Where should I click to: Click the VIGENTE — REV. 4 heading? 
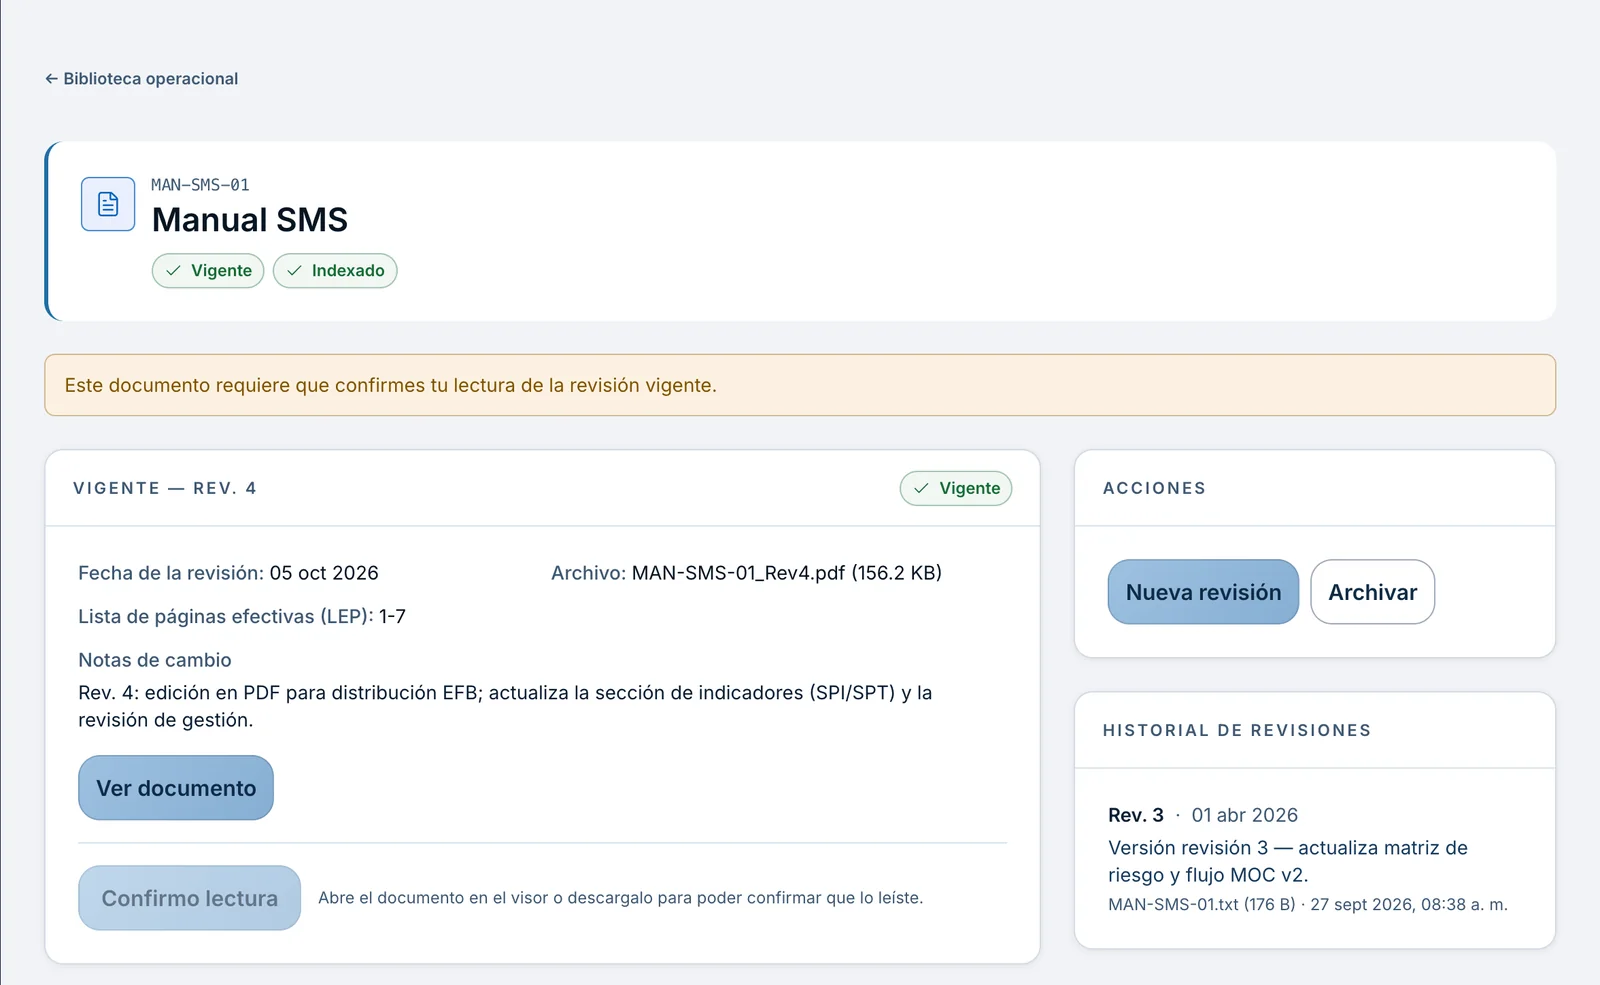tap(165, 488)
